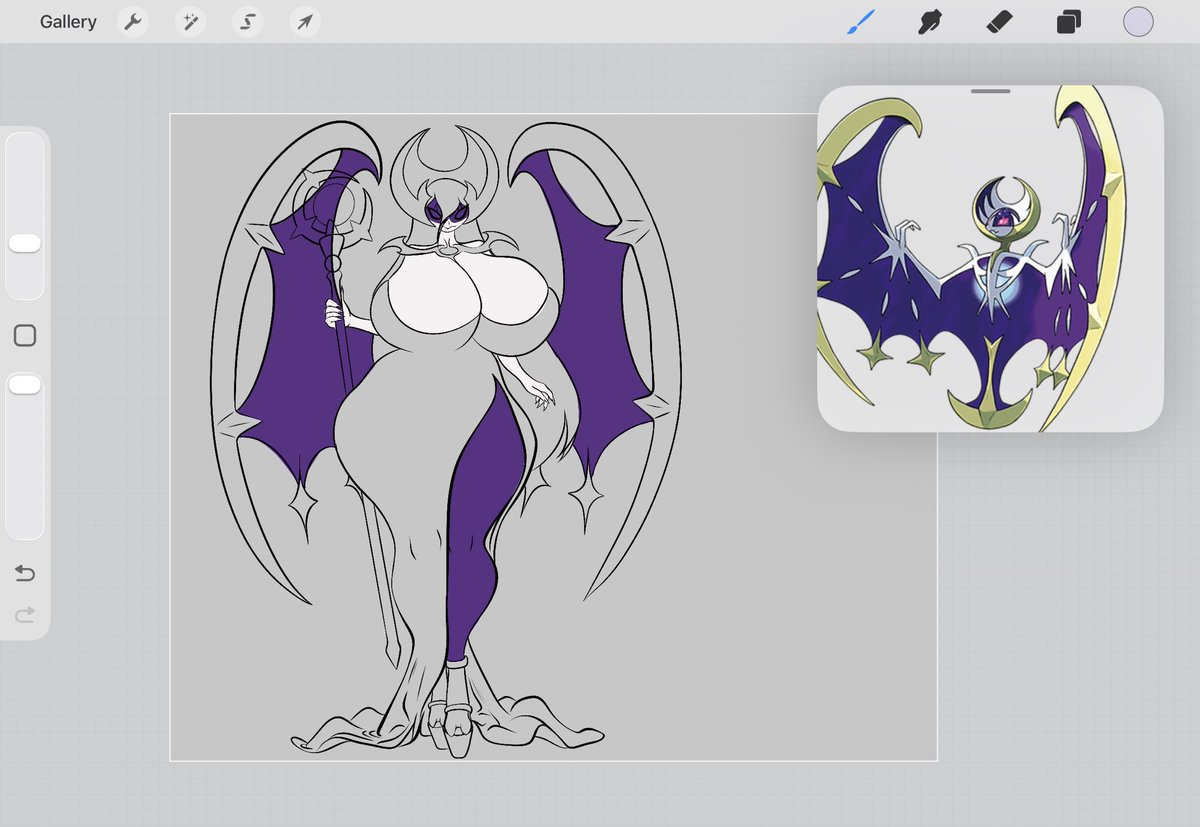Redo the last undone action
The height and width of the screenshot is (827, 1200).
(x=25, y=614)
